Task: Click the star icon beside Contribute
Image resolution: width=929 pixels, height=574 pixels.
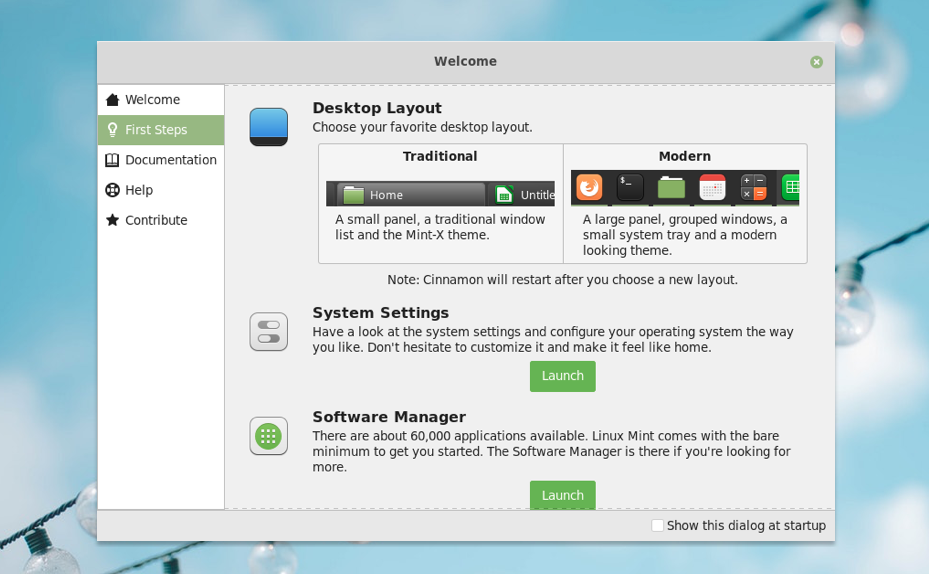Action: point(112,220)
